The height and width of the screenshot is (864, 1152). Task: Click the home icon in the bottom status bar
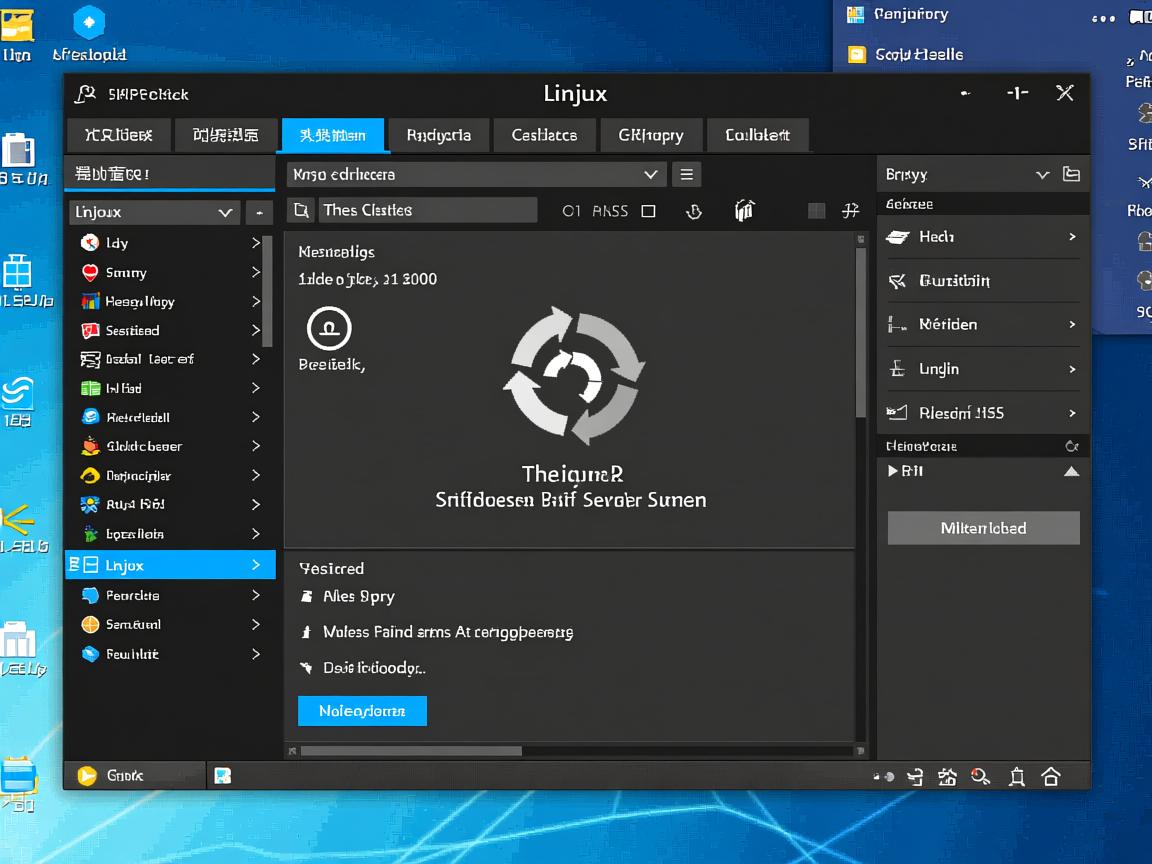point(1051,776)
